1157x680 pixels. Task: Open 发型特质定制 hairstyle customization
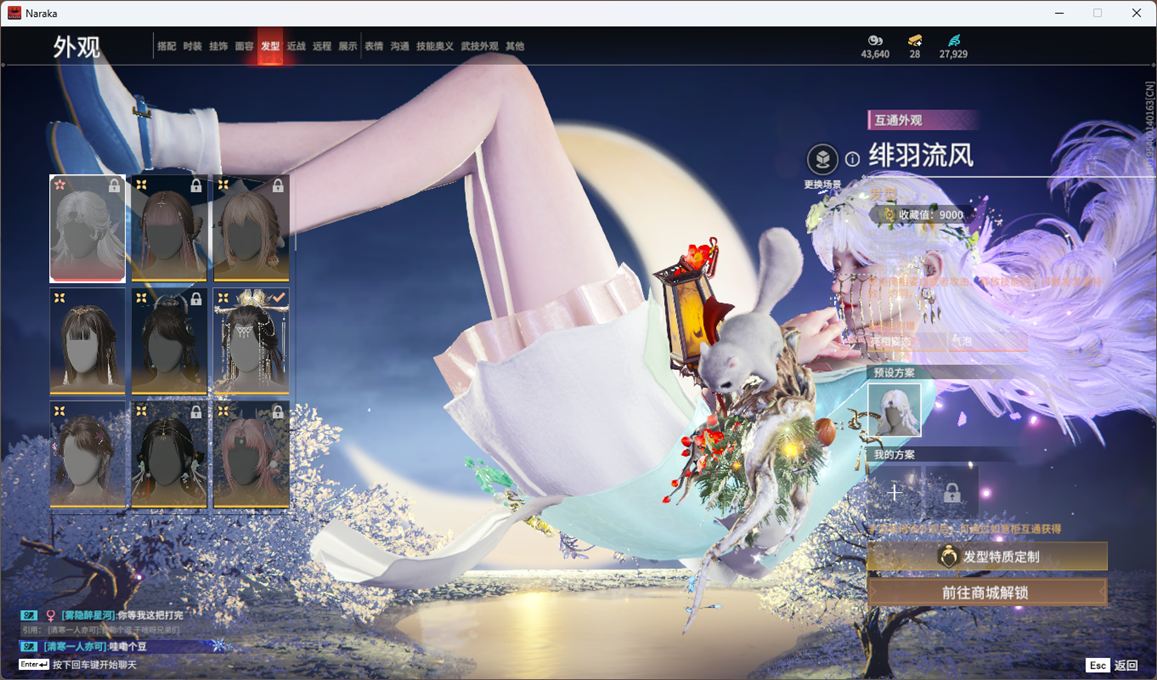(x=987, y=557)
